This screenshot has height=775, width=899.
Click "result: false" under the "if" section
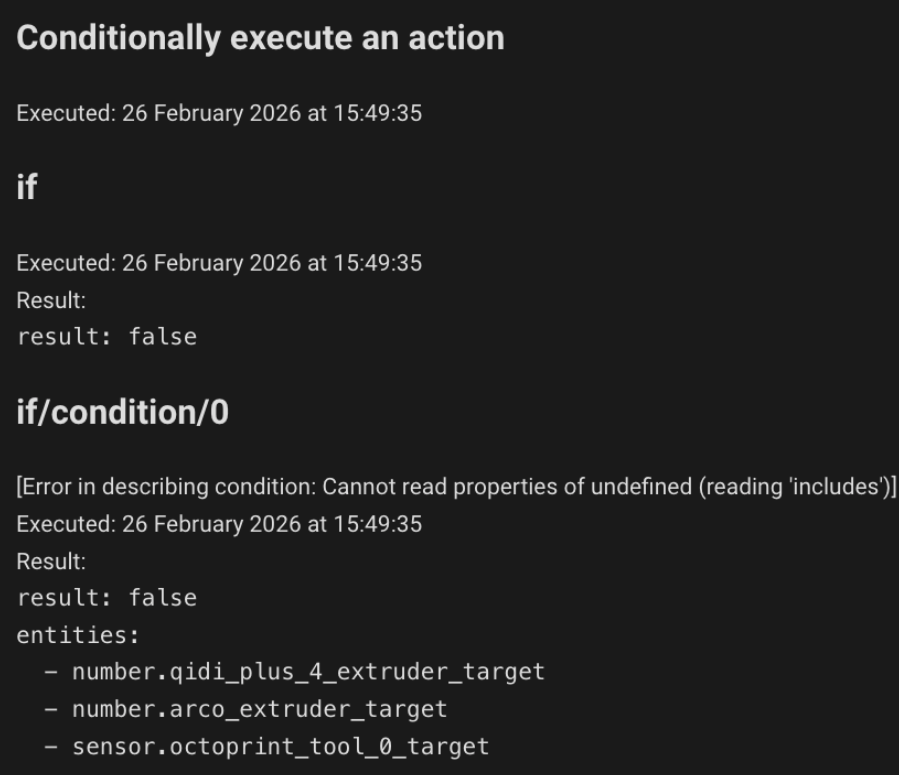click(107, 337)
